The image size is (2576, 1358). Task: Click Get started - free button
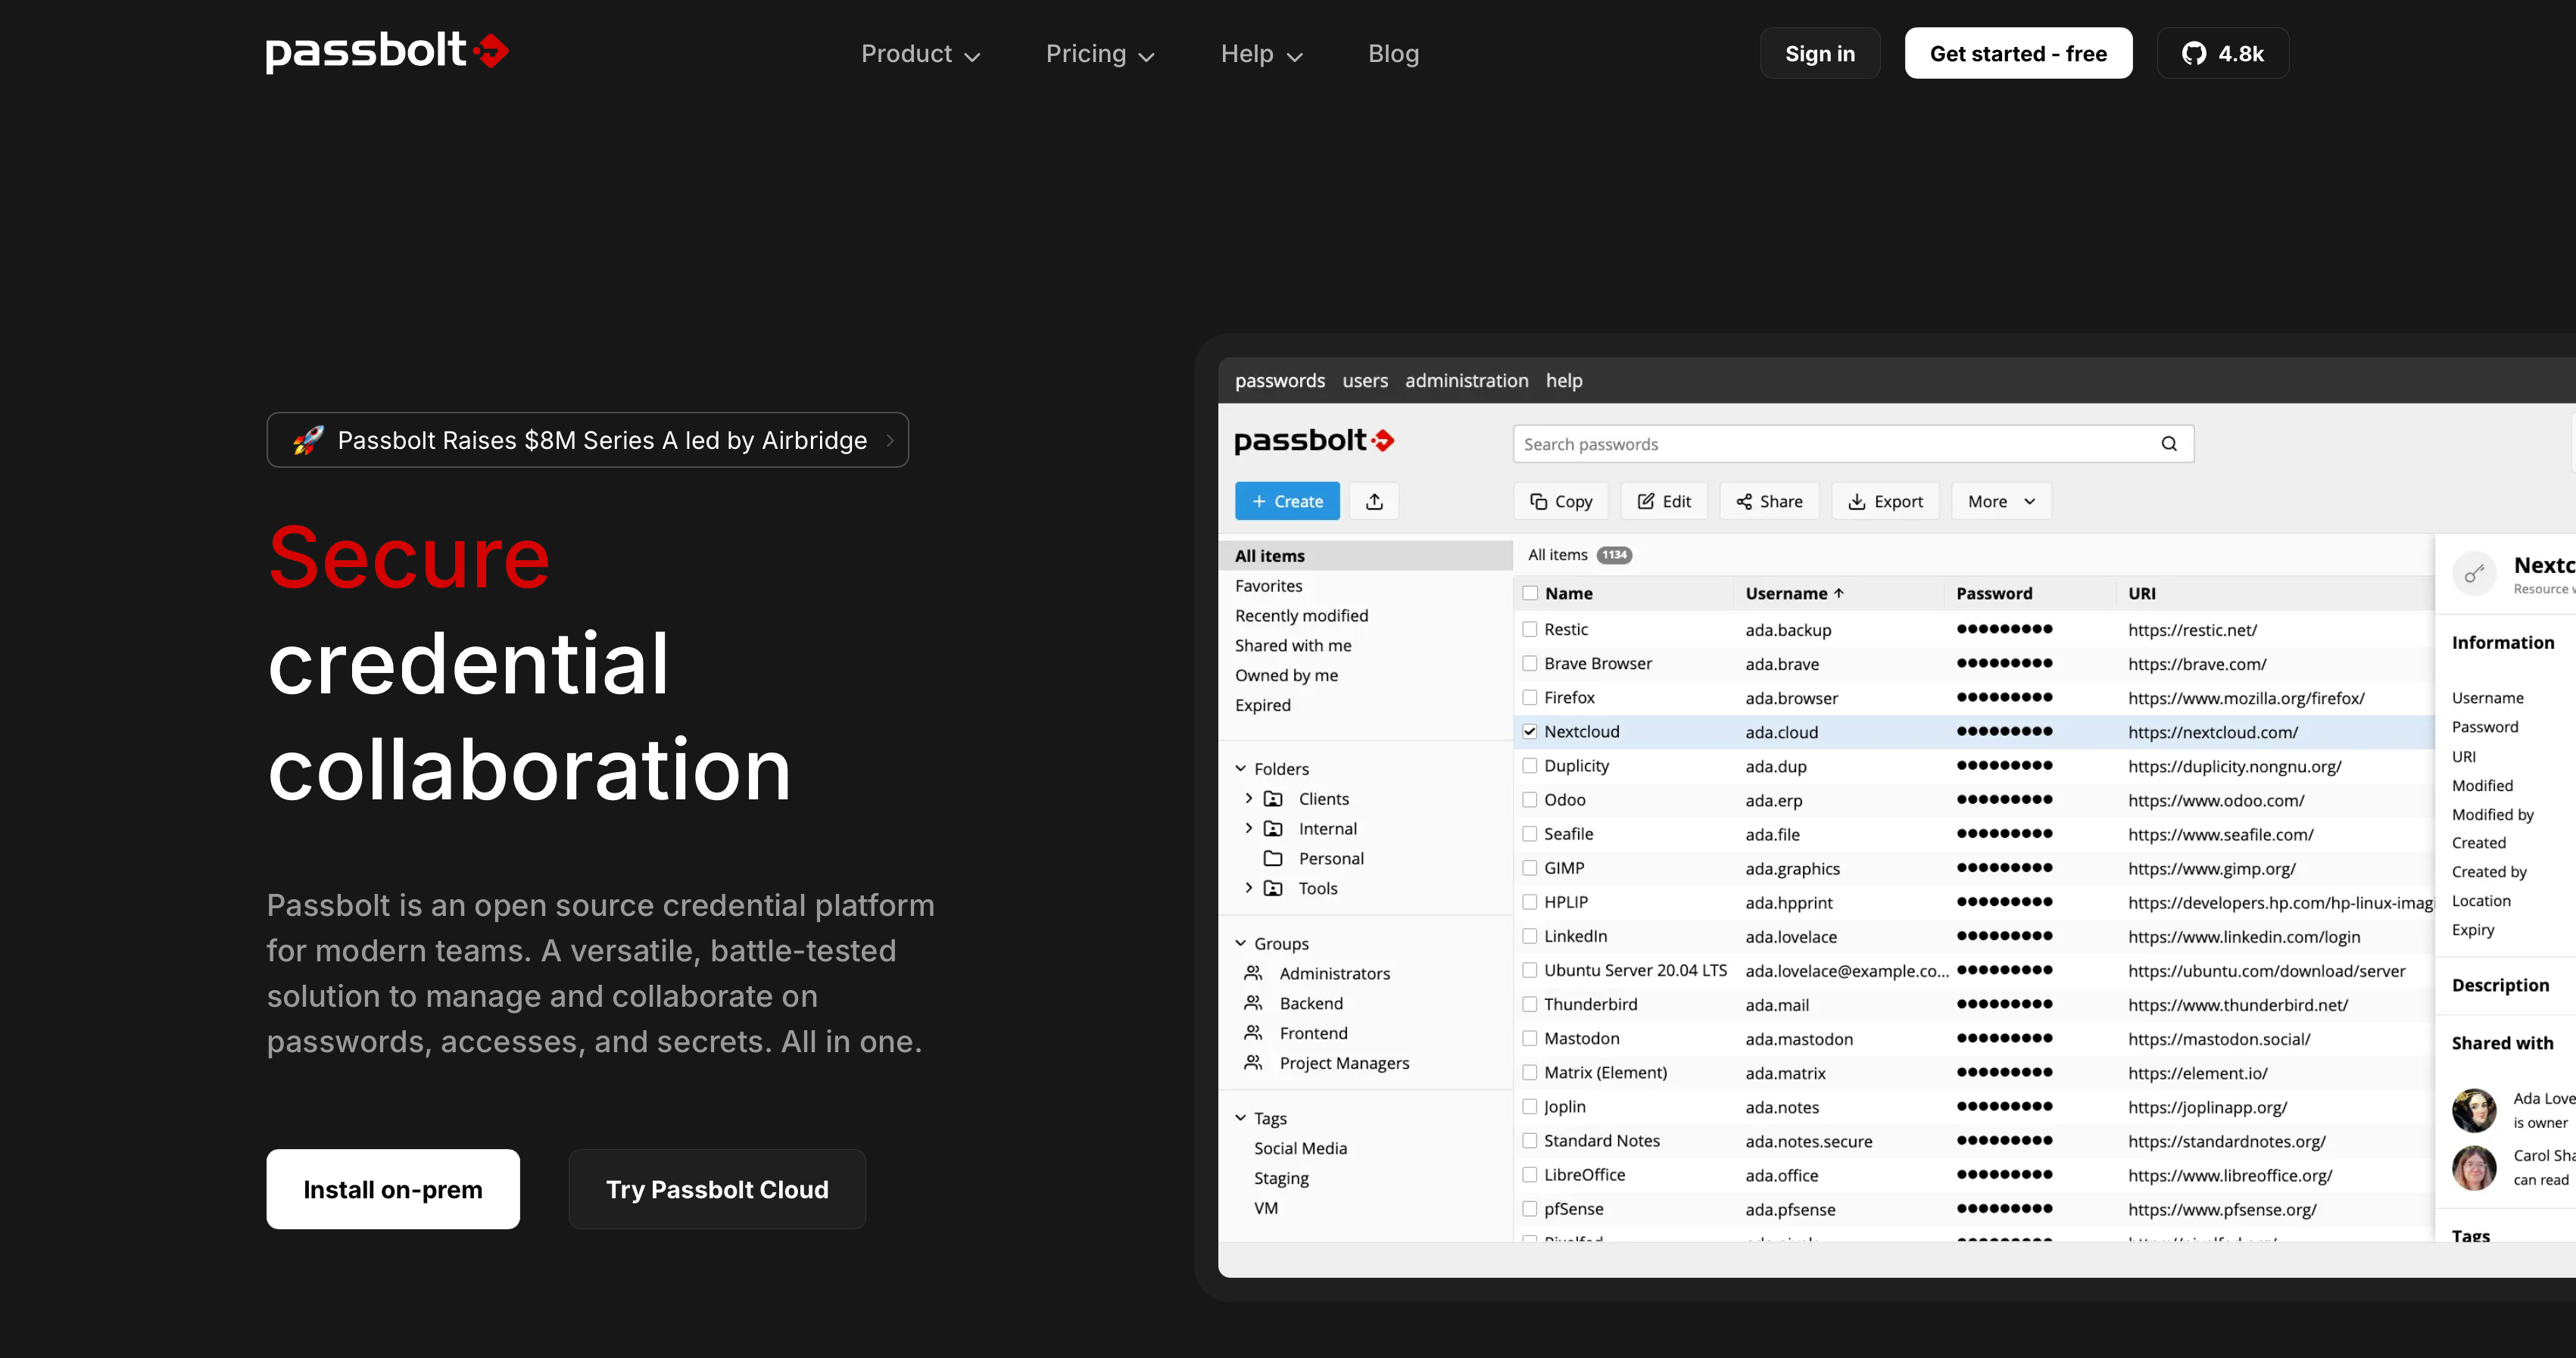(x=2017, y=53)
